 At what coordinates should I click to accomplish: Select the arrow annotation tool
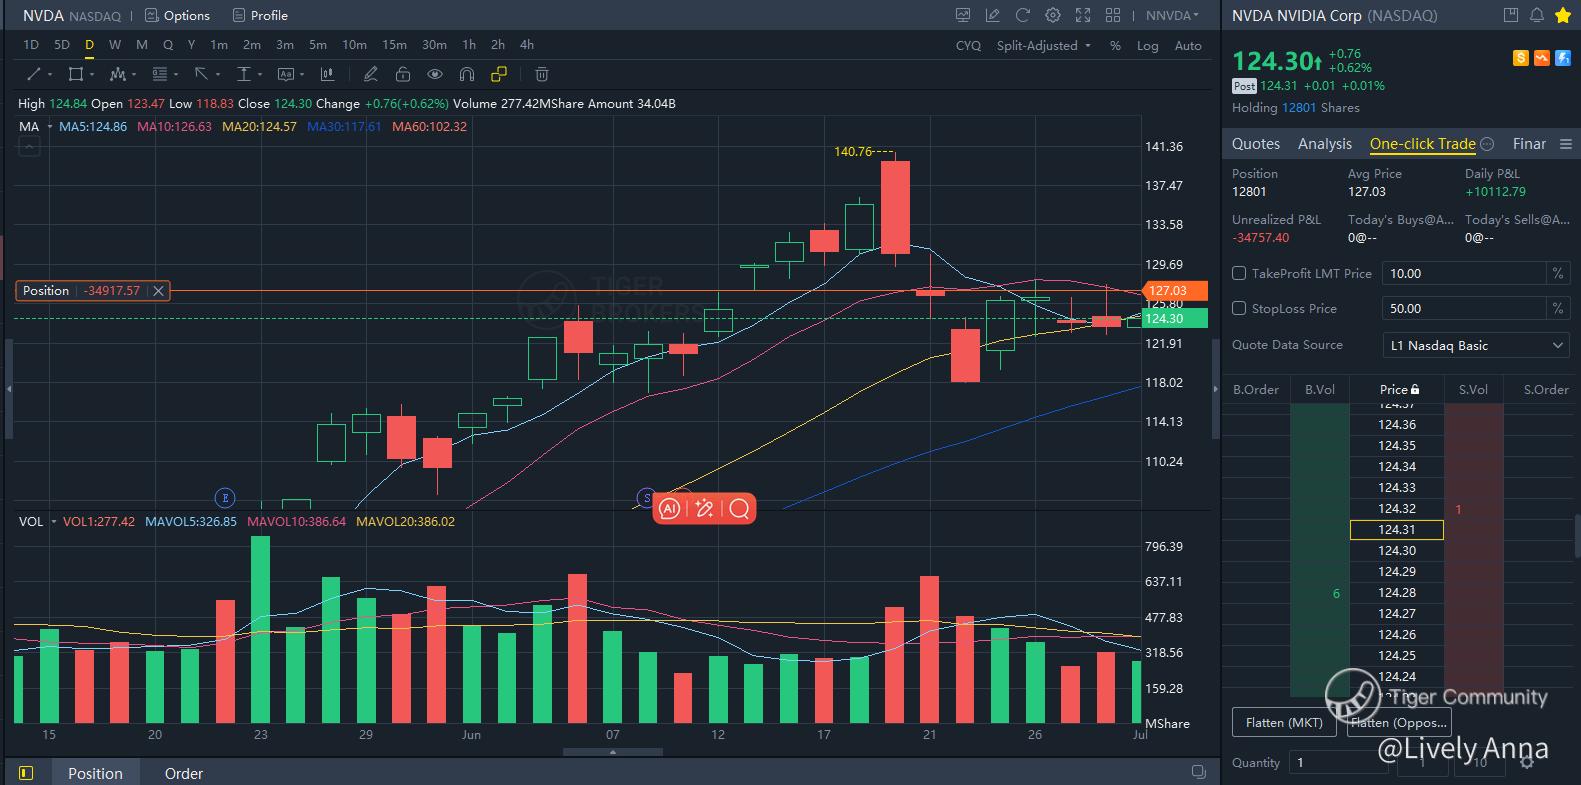point(201,74)
